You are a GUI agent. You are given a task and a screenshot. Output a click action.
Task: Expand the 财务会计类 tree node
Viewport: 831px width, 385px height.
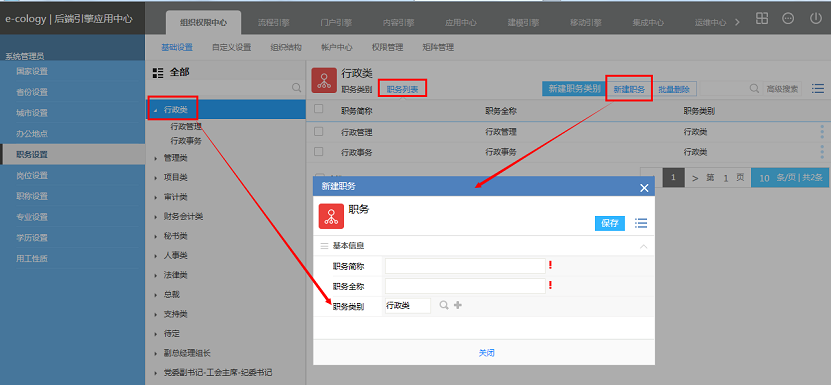point(155,216)
